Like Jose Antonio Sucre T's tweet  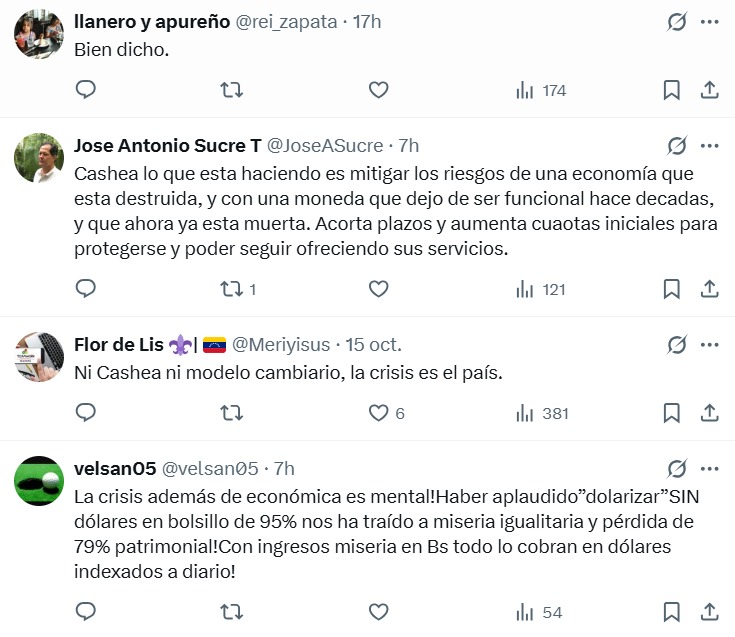point(378,289)
